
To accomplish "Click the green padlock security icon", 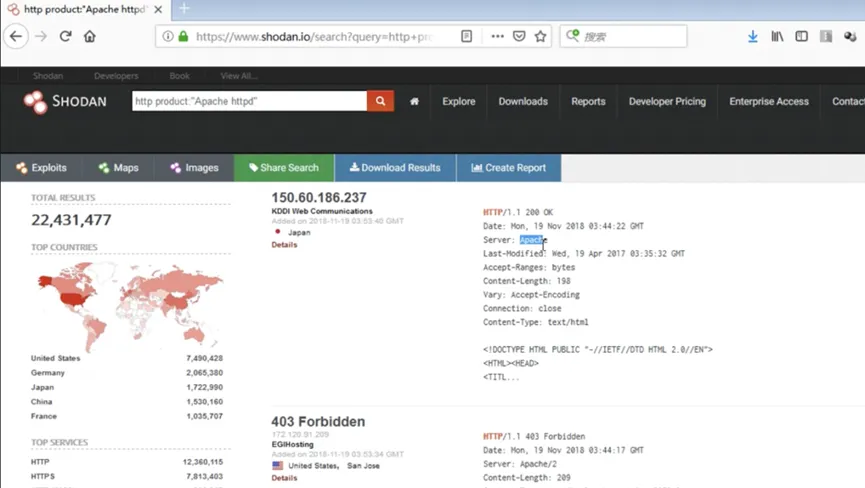I will click(x=183, y=36).
